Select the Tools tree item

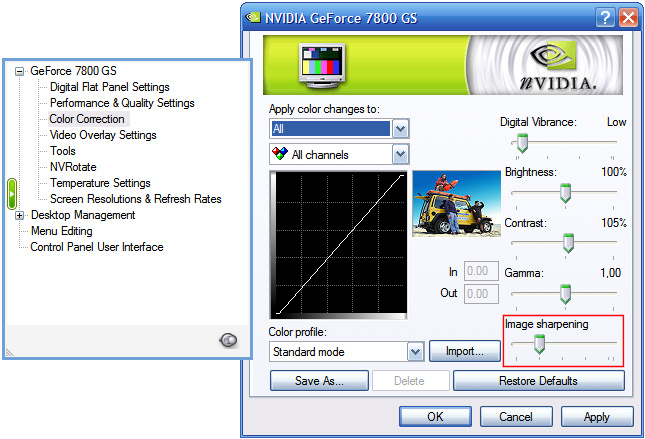[63, 151]
